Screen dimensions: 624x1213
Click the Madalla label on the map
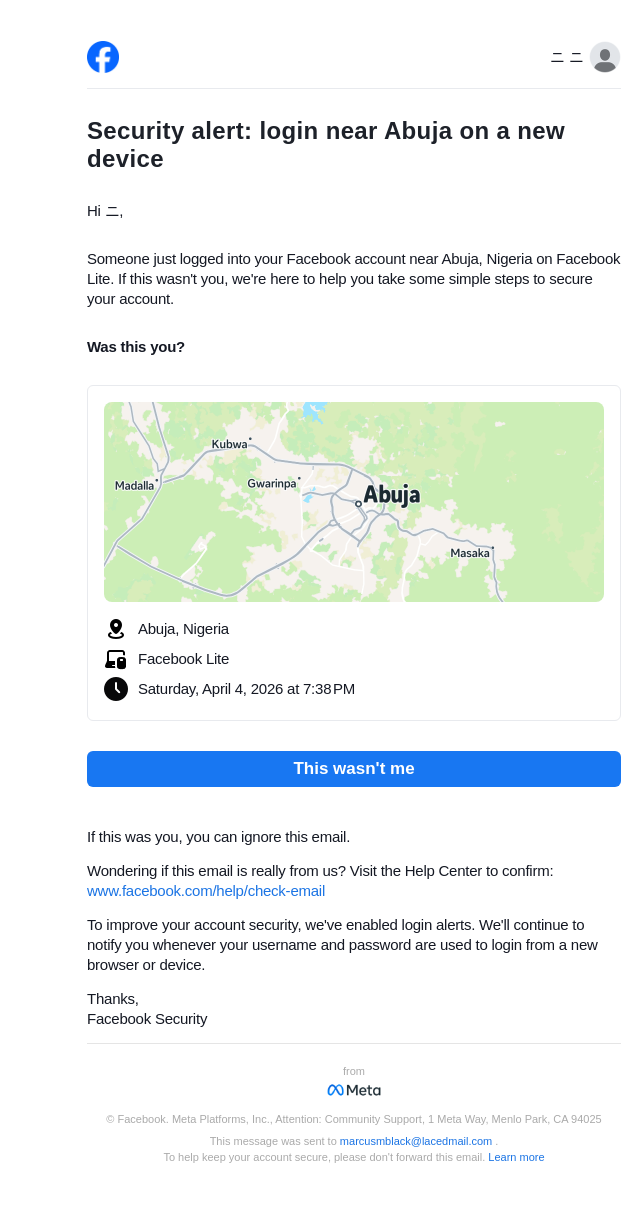click(135, 486)
